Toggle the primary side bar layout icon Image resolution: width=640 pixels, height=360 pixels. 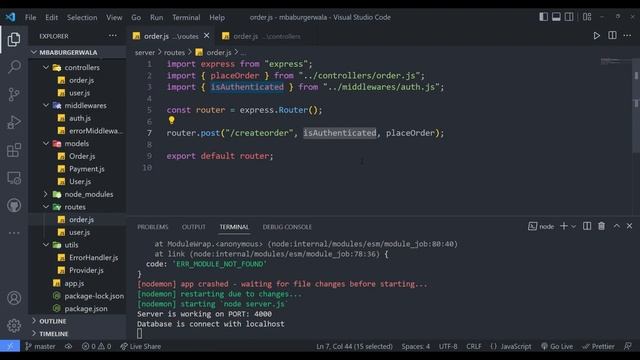coord(544,17)
